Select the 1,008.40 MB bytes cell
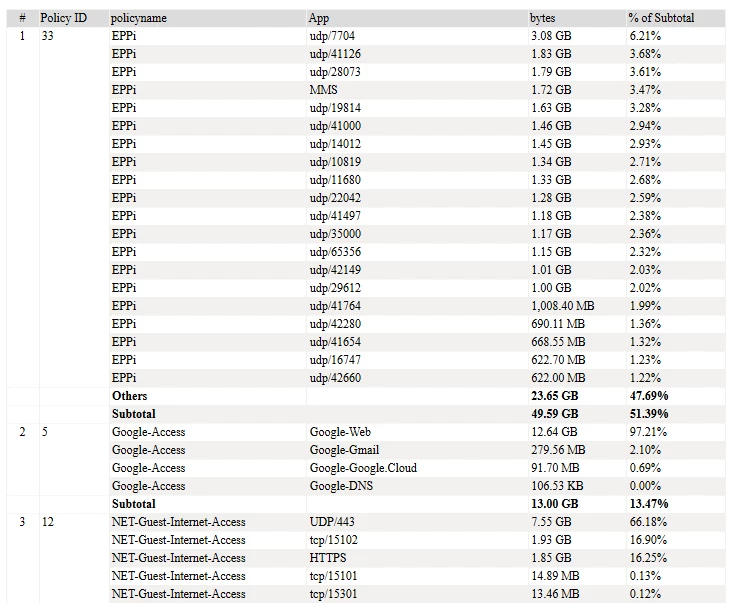This screenshot has height=603, width=743. [x=562, y=306]
